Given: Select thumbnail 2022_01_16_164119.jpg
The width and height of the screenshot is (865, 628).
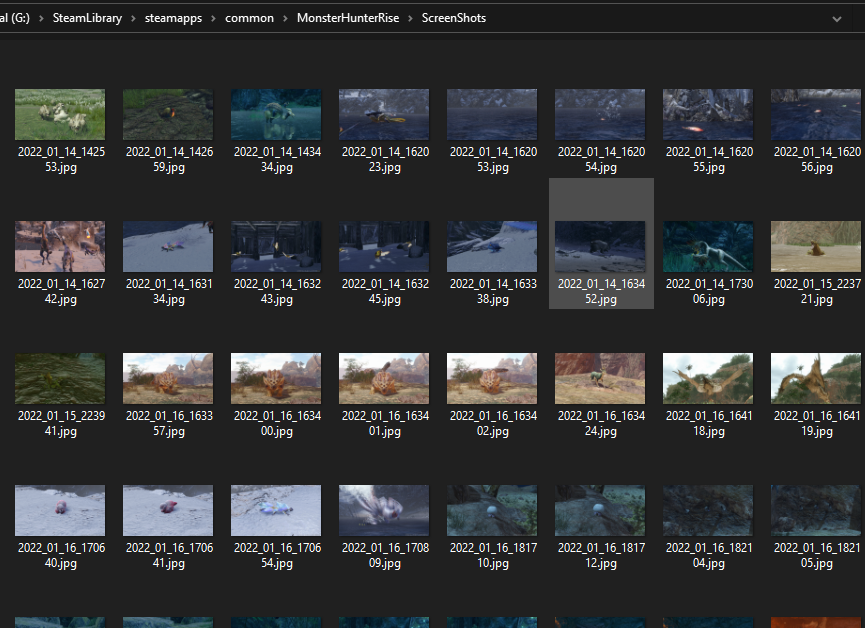Looking at the screenshot, I should tap(816, 378).
